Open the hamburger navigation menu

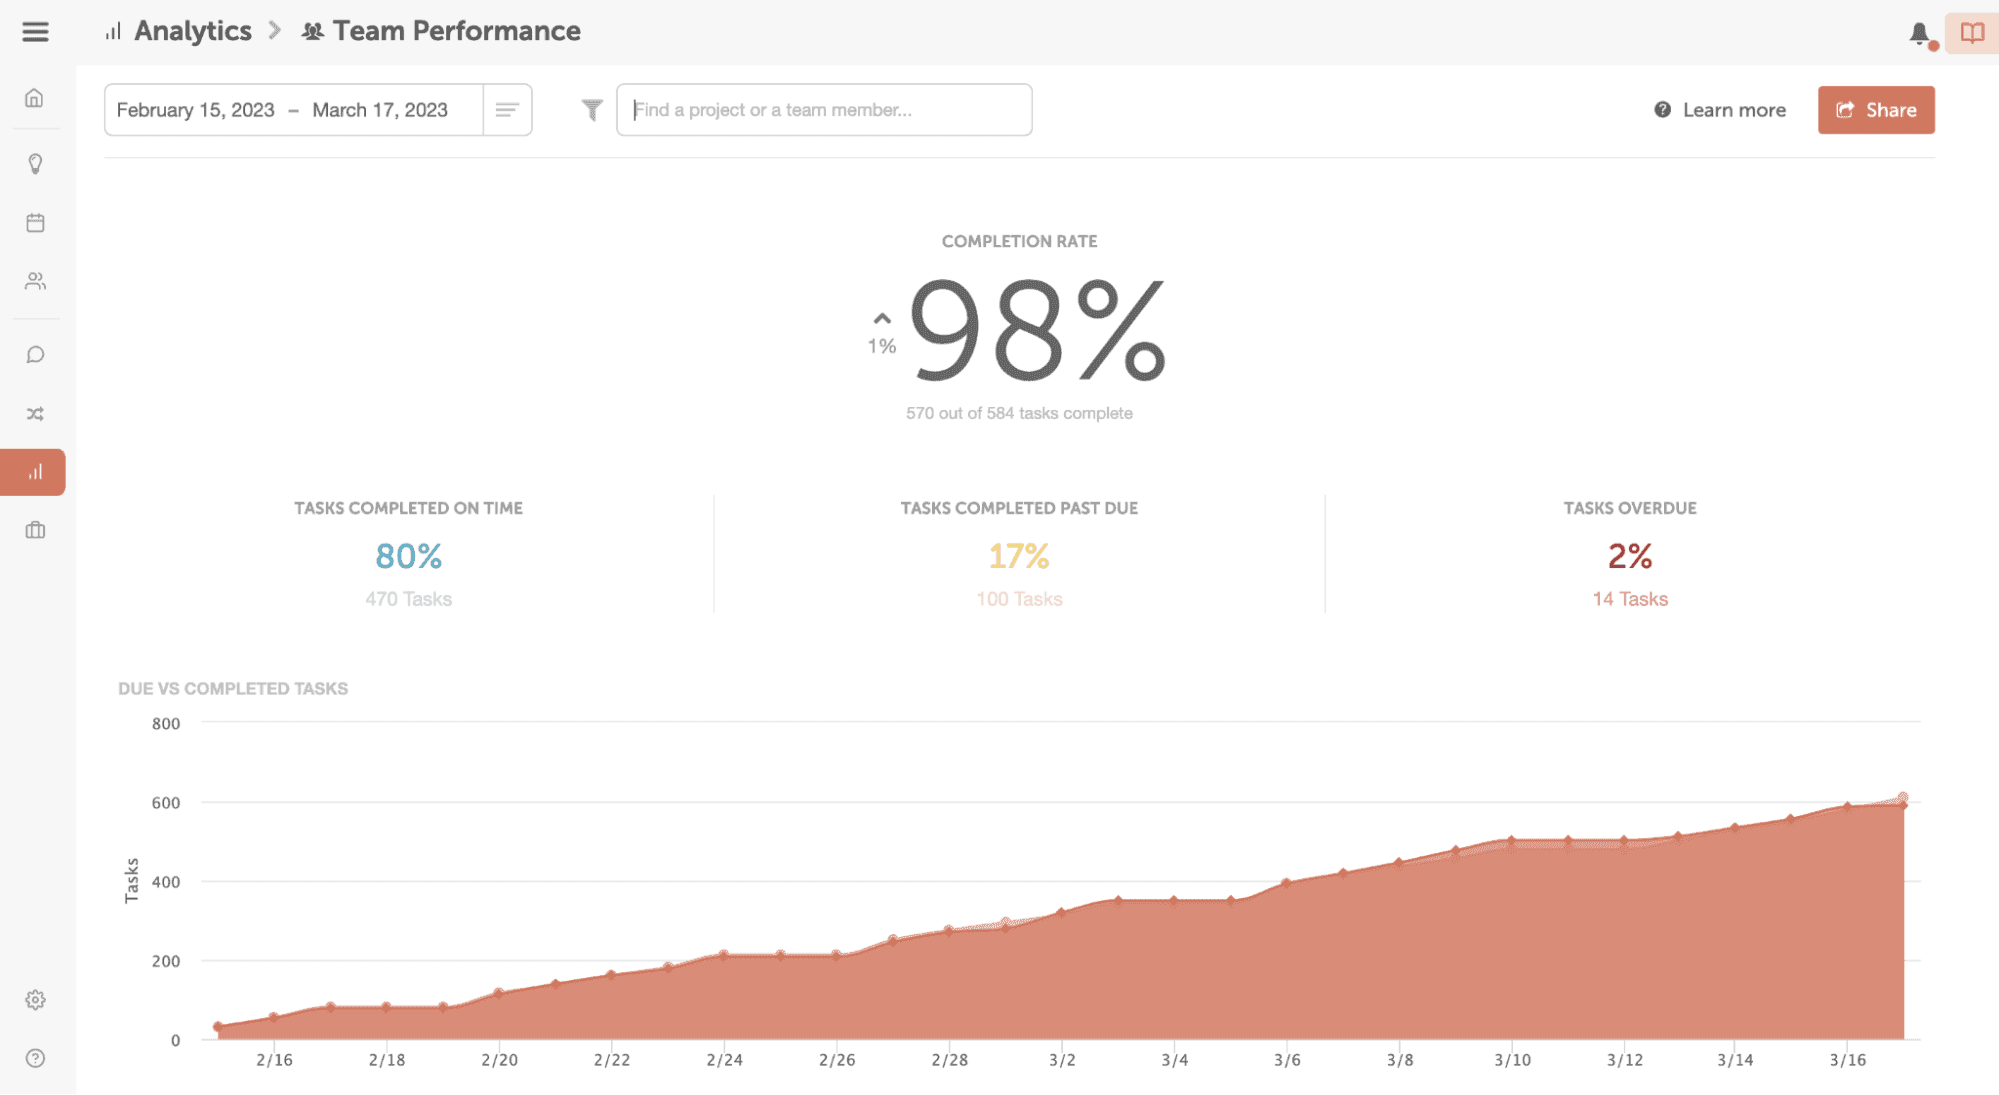[35, 31]
